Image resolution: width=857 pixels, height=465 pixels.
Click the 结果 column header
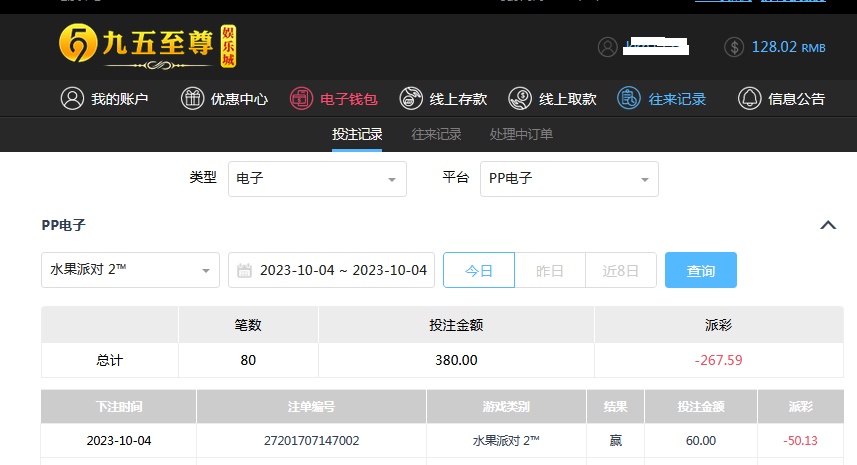[x=615, y=407]
